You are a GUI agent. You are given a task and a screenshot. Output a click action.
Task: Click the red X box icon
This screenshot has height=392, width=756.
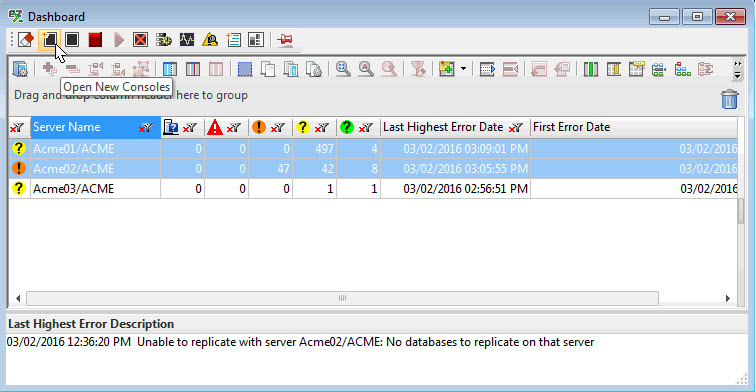click(x=140, y=40)
